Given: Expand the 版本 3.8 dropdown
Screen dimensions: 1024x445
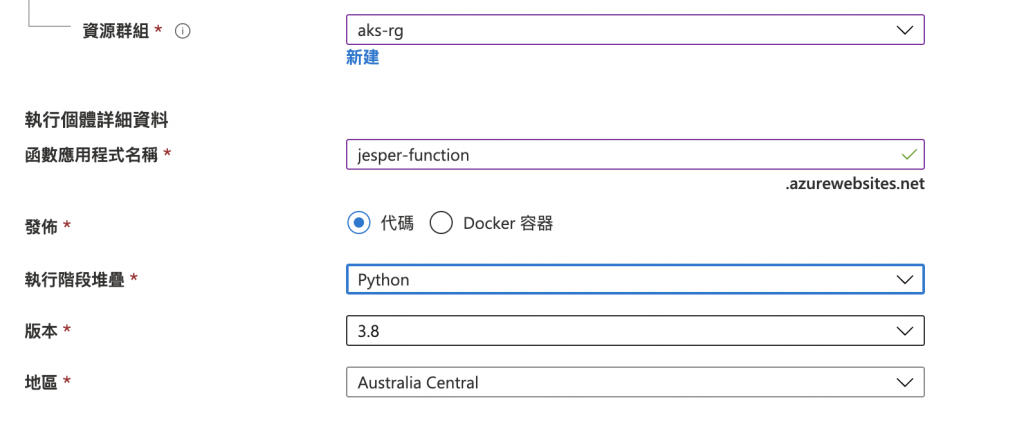Looking at the screenshot, I should pos(620,331).
